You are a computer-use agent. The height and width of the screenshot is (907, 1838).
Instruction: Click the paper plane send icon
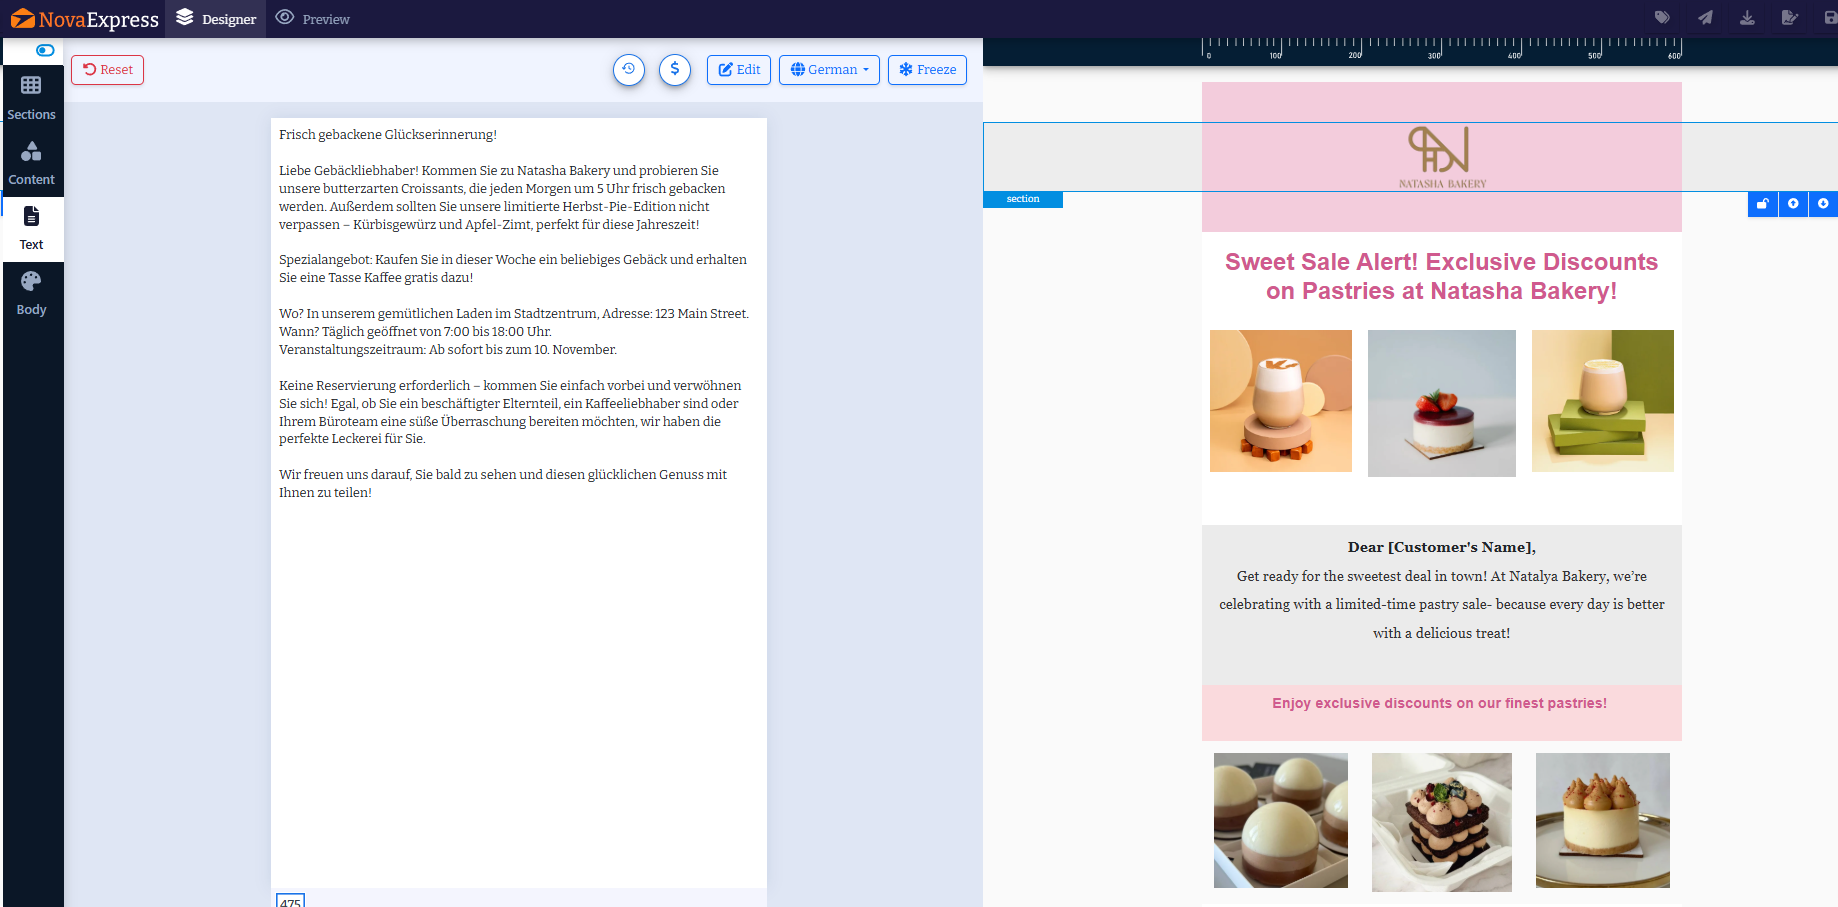click(1705, 18)
